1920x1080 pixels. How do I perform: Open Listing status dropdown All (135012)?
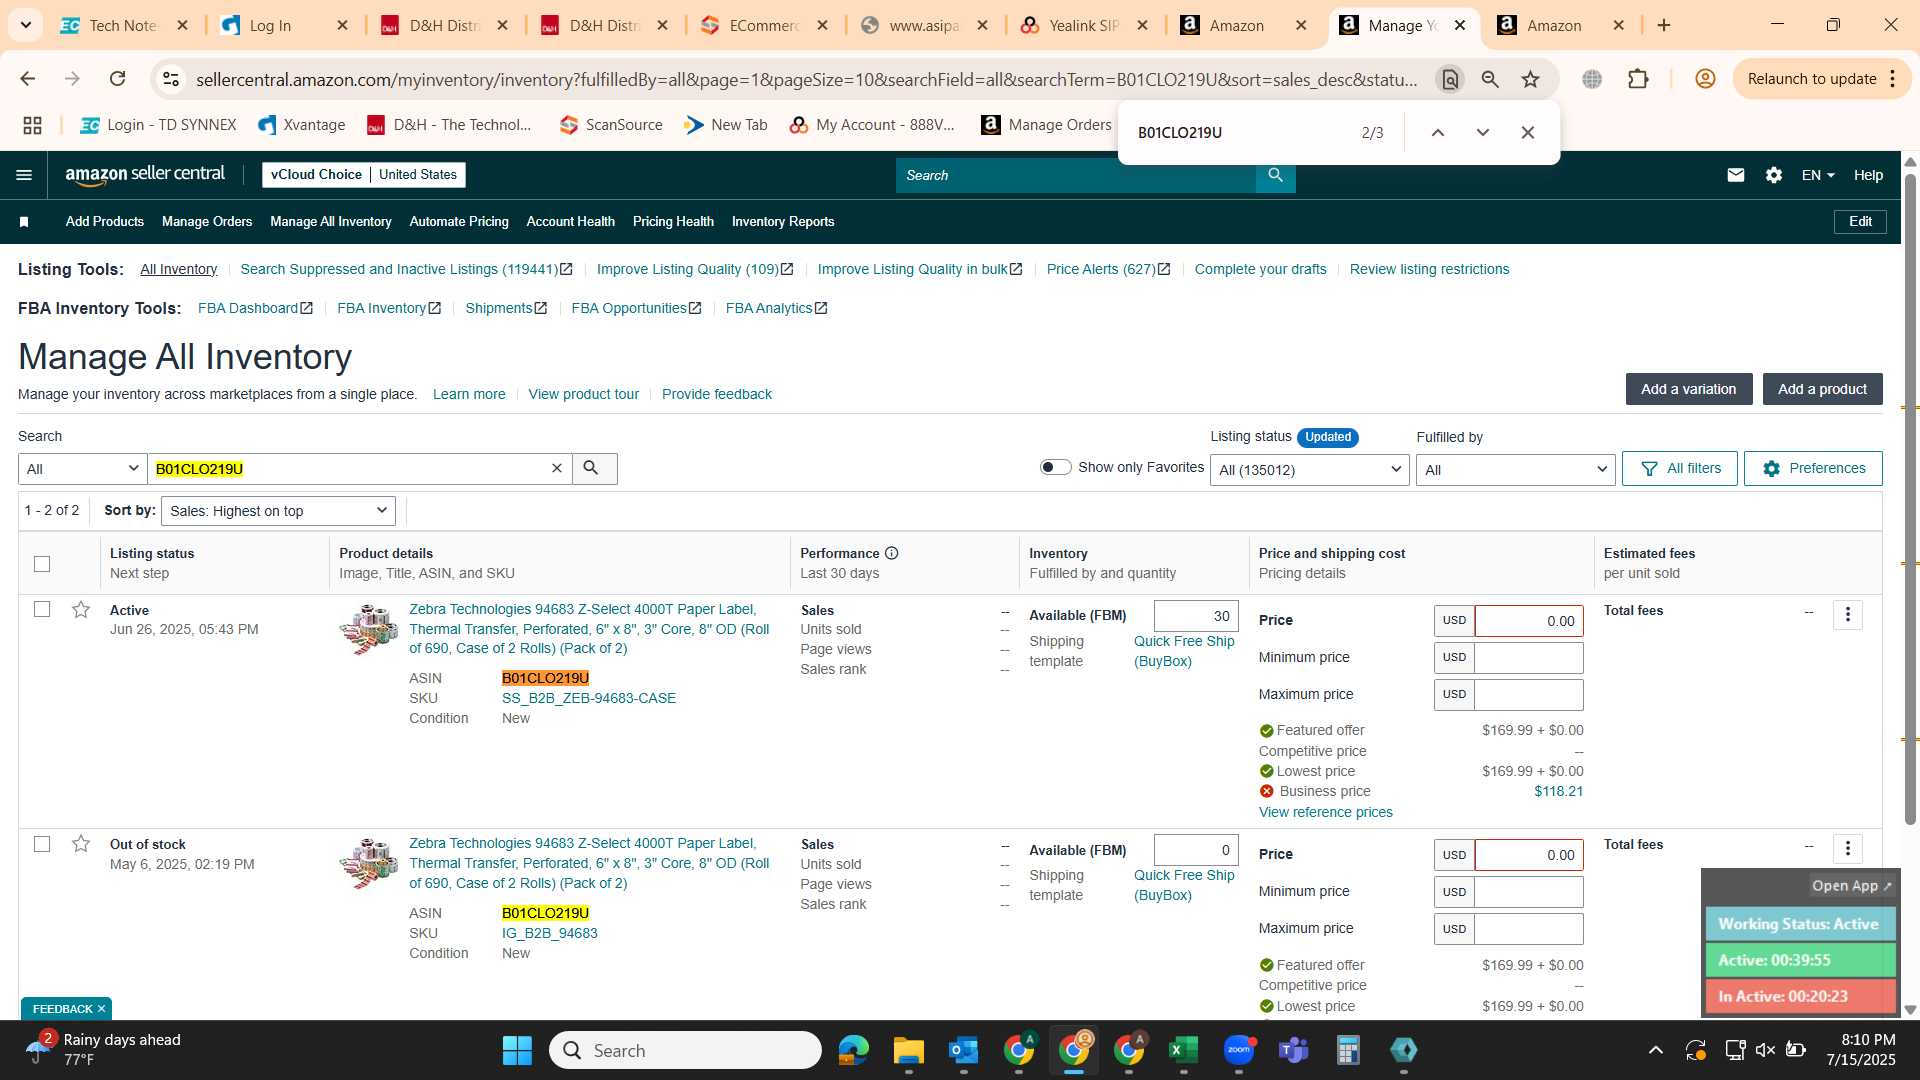[1309, 470]
